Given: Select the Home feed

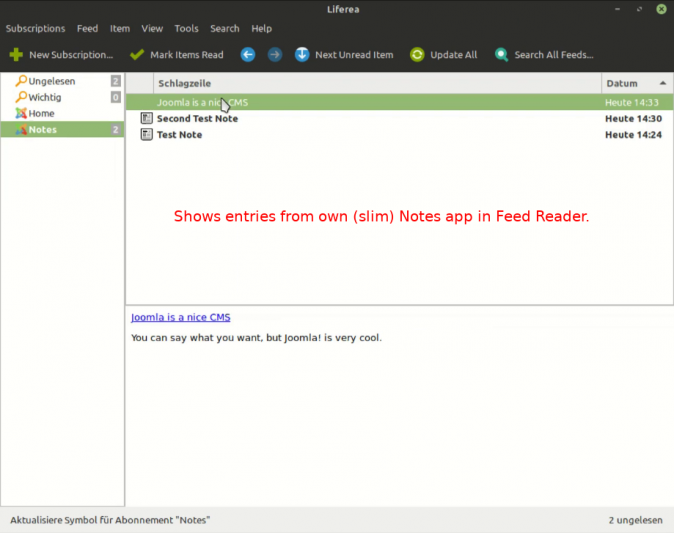Looking at the screenshot, I should pyautogui.click(x=41, y=113).
